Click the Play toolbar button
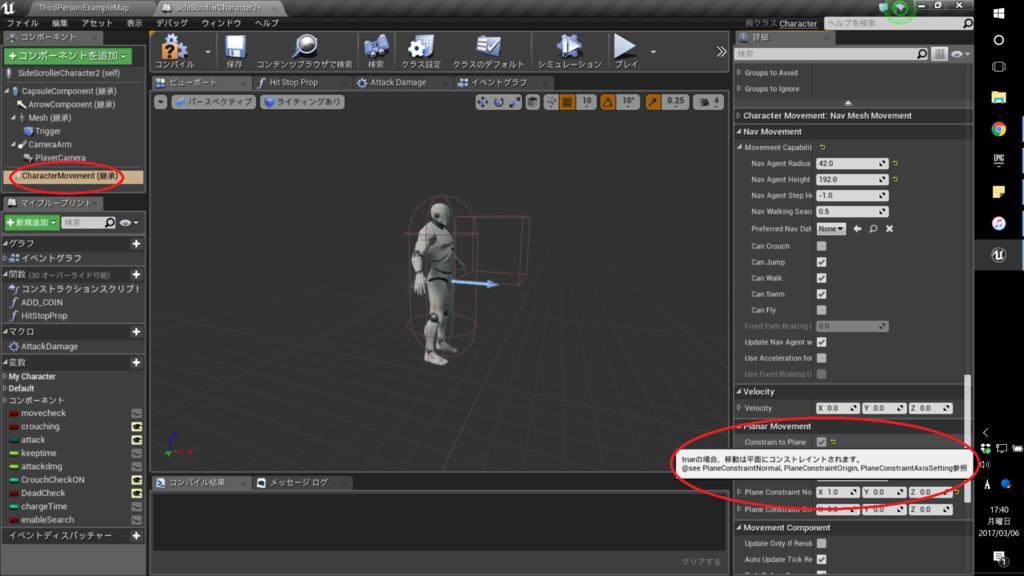 tap(626, 51)
